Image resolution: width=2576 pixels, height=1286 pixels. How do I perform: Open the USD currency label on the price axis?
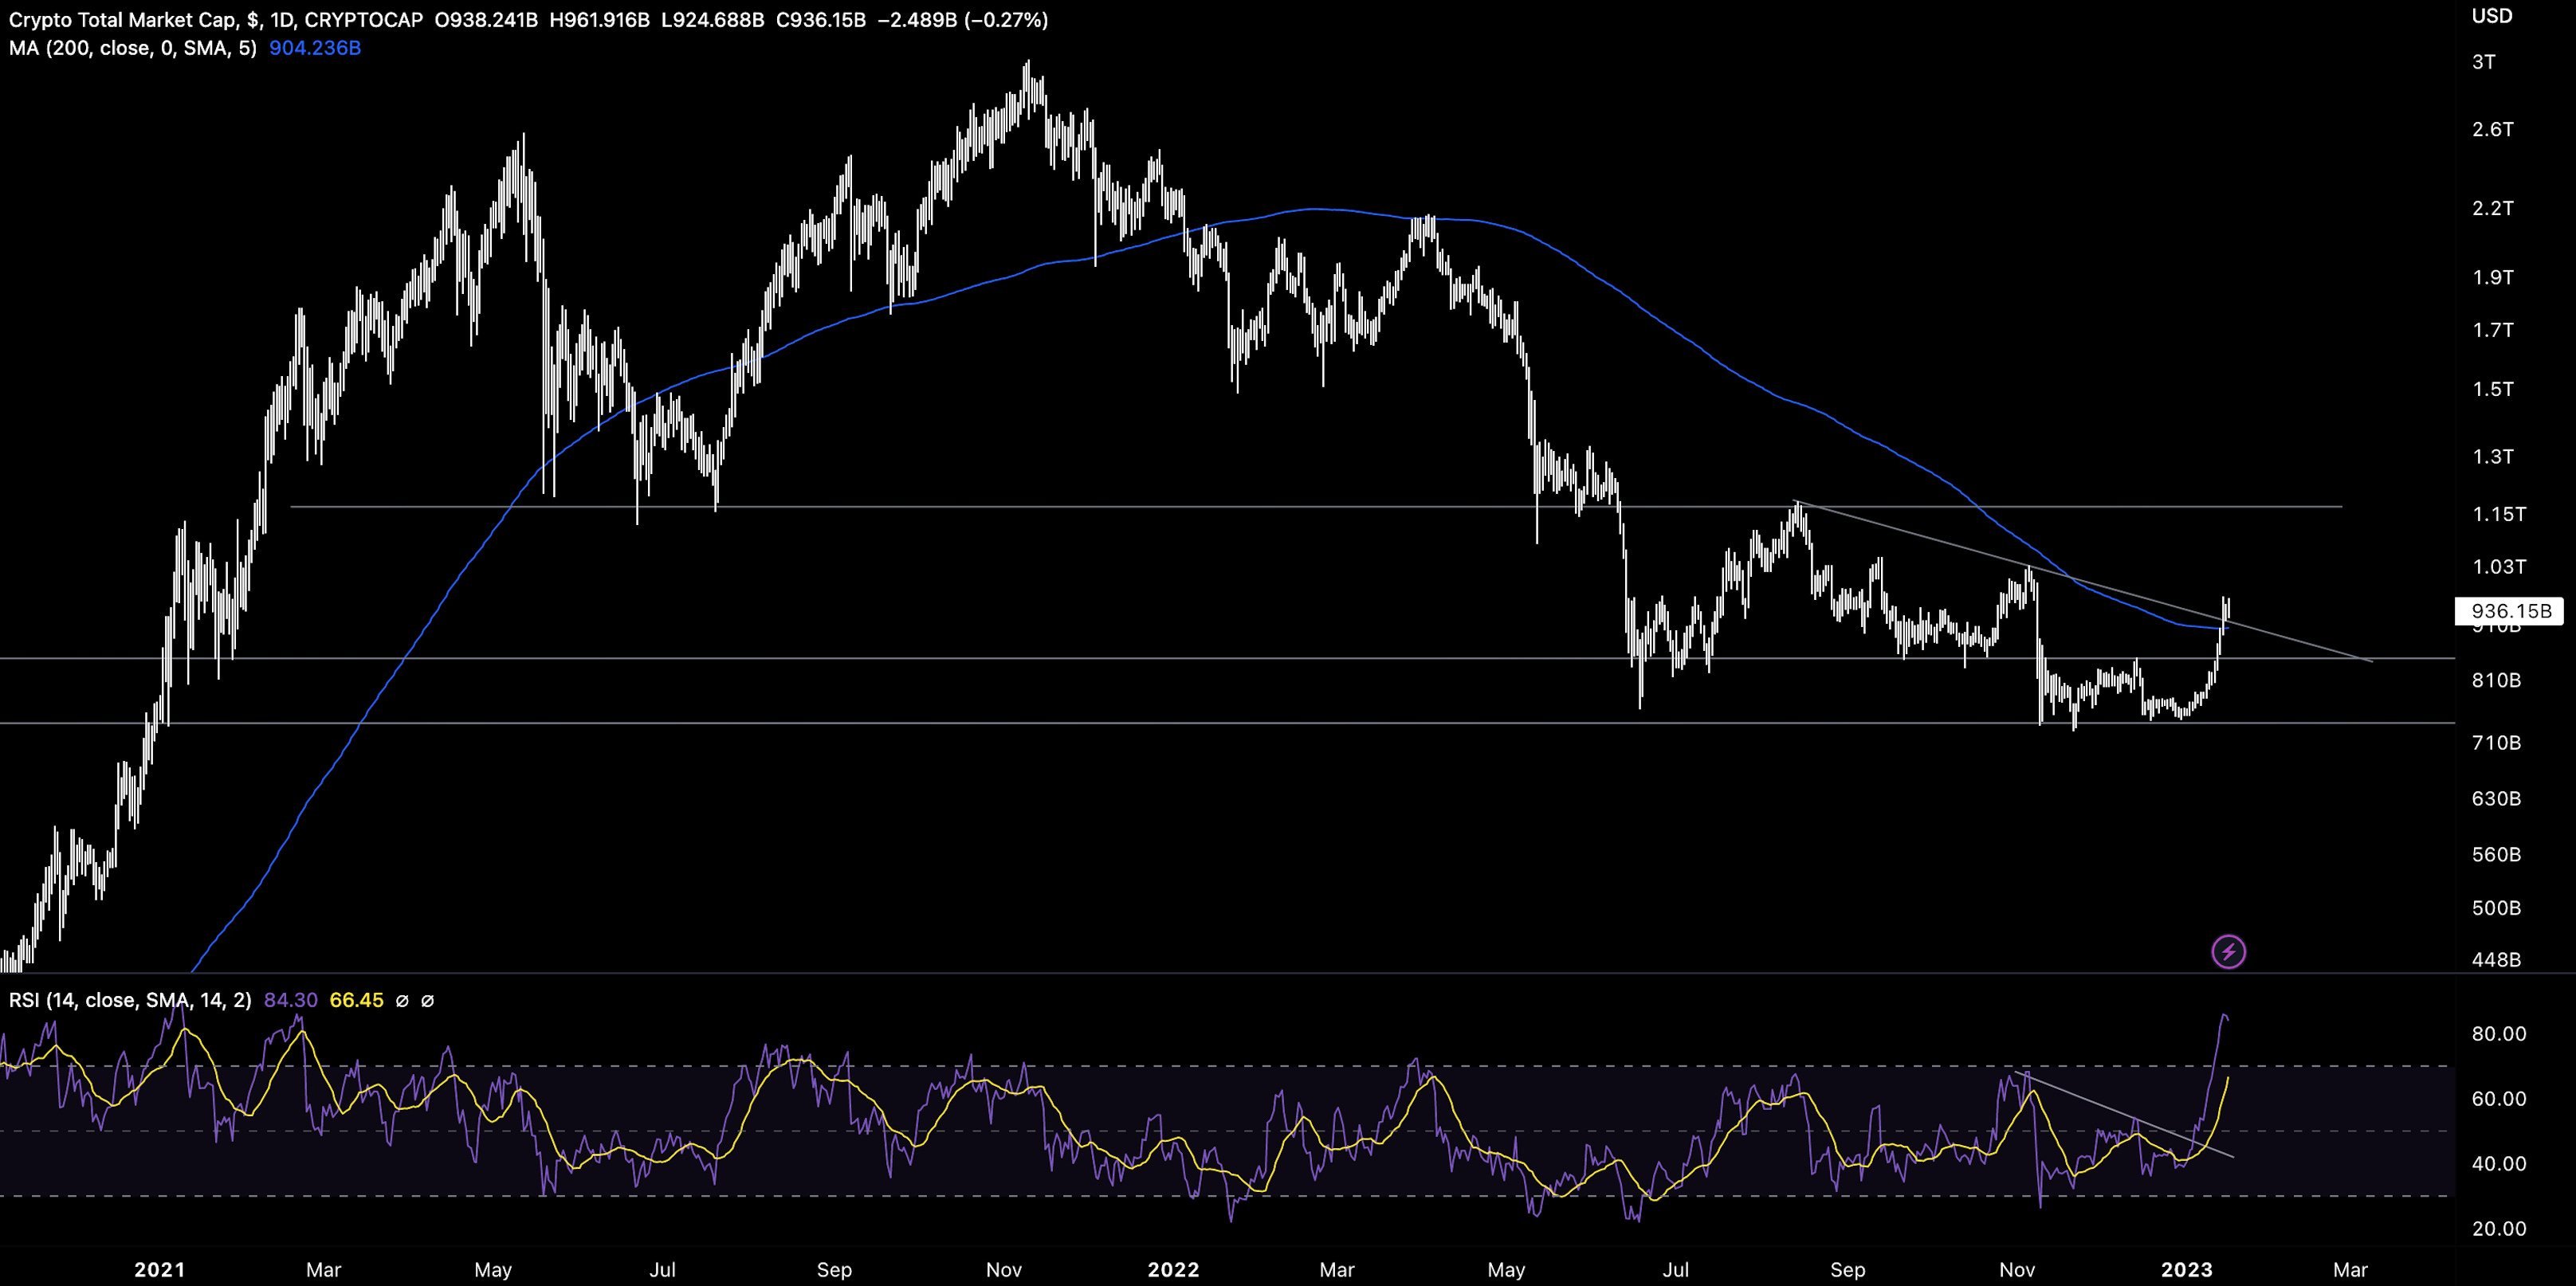[2492, 16]
